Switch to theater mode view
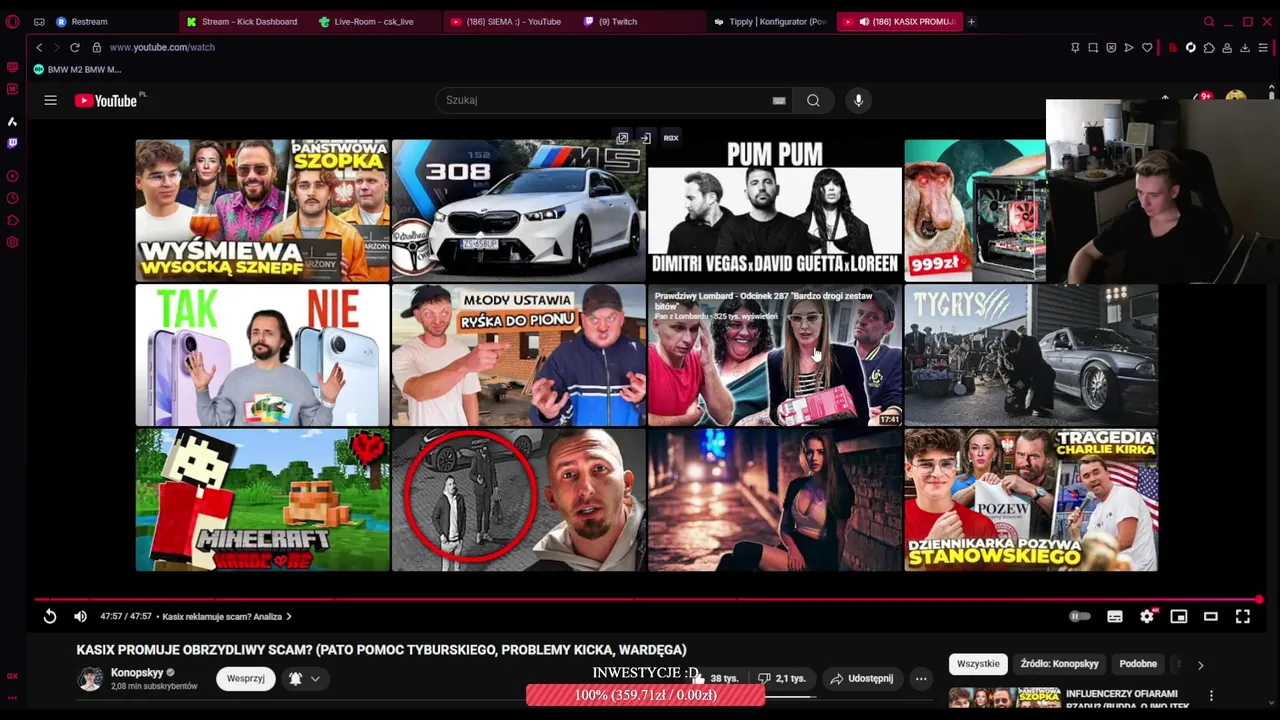1280x720 pixels. pos(1210,617)
